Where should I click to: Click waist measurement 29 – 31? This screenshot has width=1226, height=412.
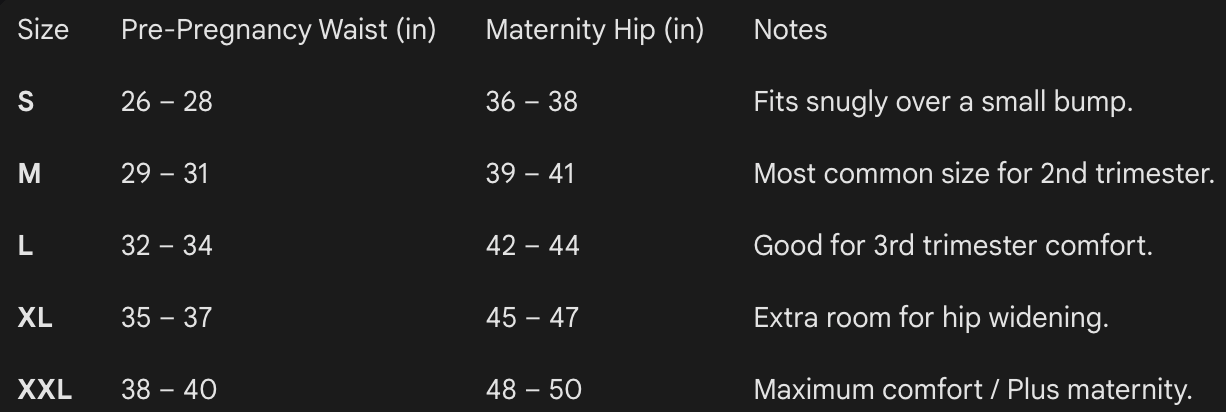pyautogui.click(x=164, y=173)
